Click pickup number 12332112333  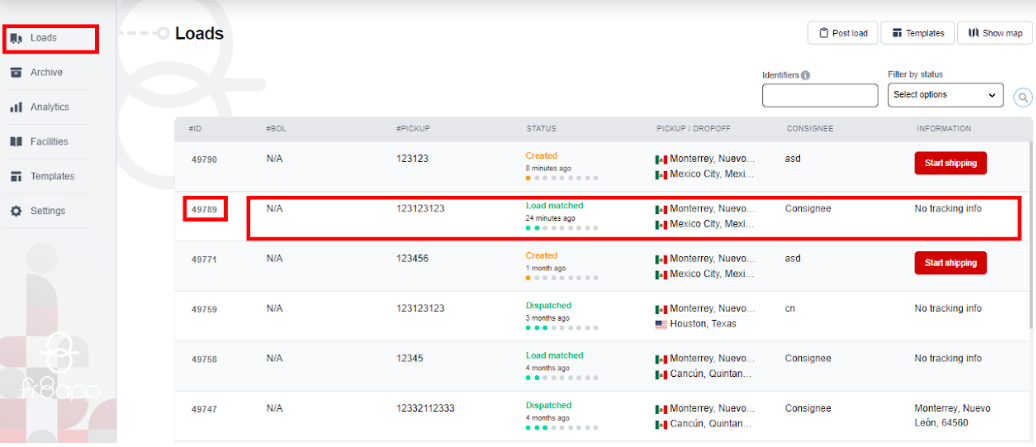pos(425,409)
